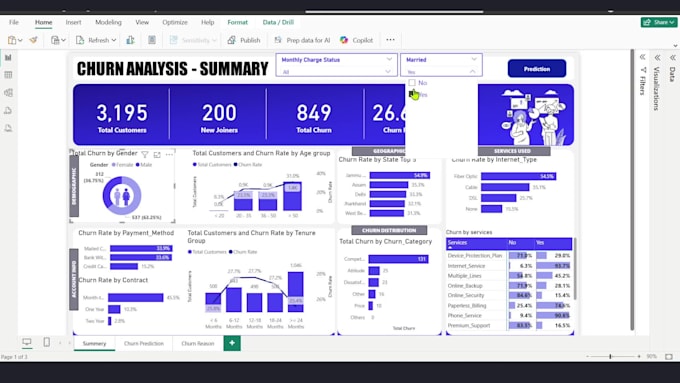This screenshot has width=680, height=383.
Task: Open the Insert ribbon tab
Action: (x=73, y=22)
